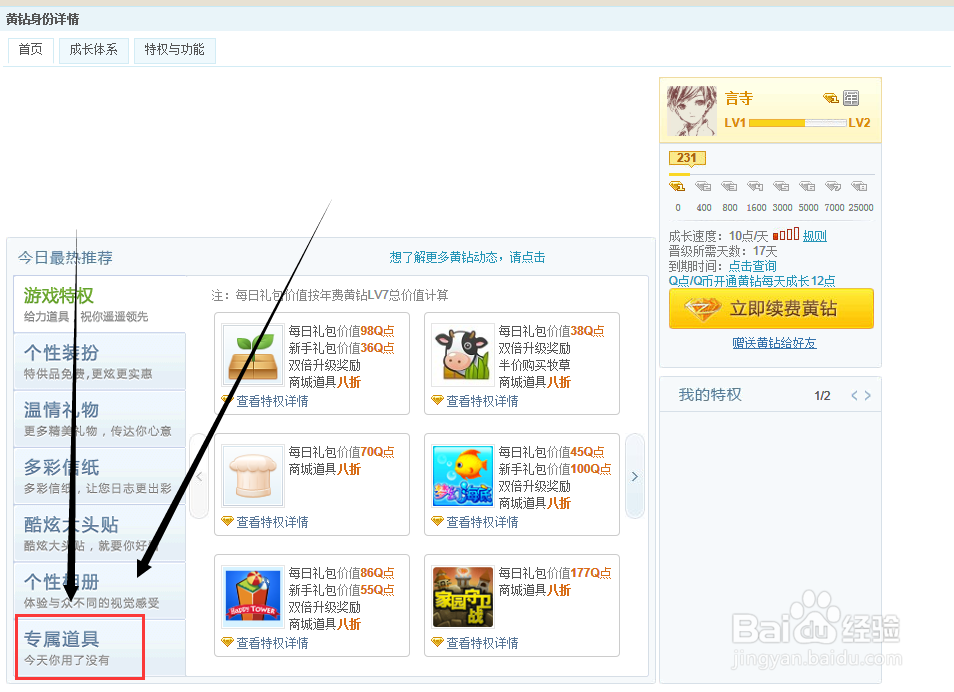Viewport: 954px width, 692px height.
Task: Click the farm seedling box game icon
Action: [253, 354]
